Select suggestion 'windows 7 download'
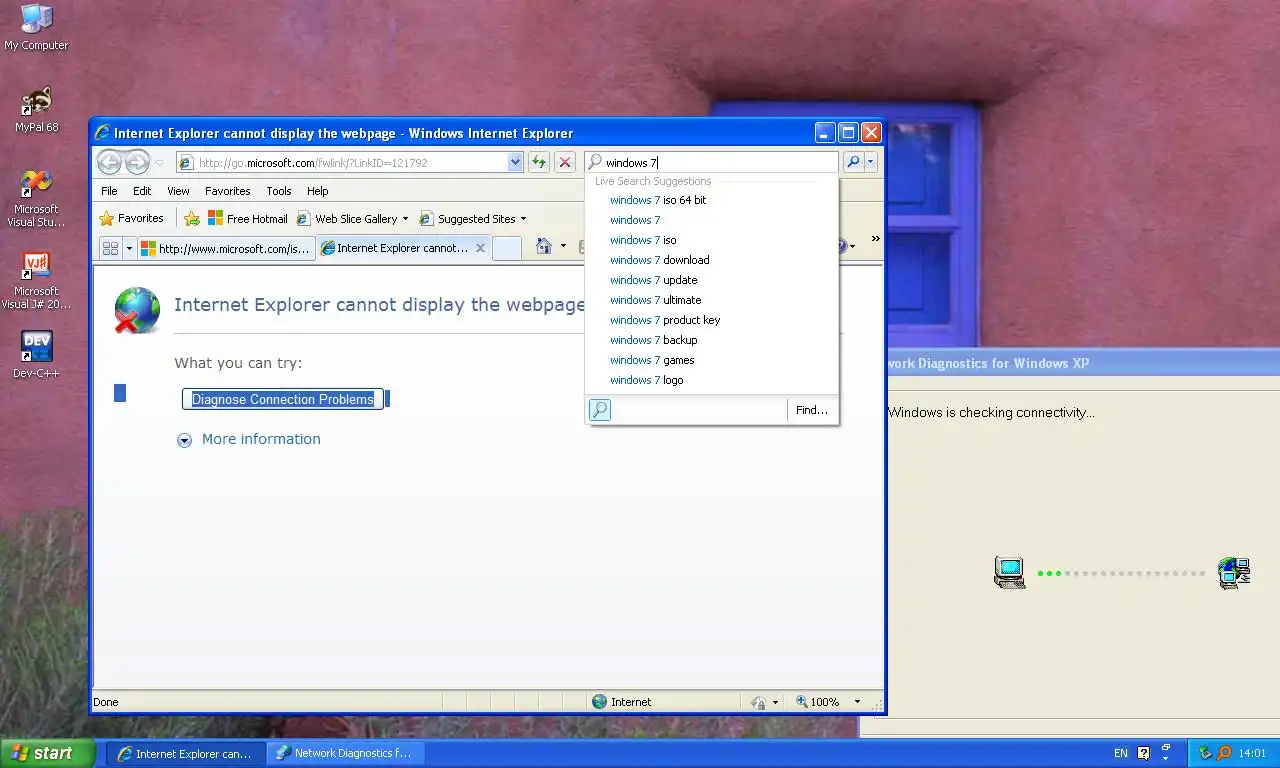1280x768 pixels. point(711,260)
